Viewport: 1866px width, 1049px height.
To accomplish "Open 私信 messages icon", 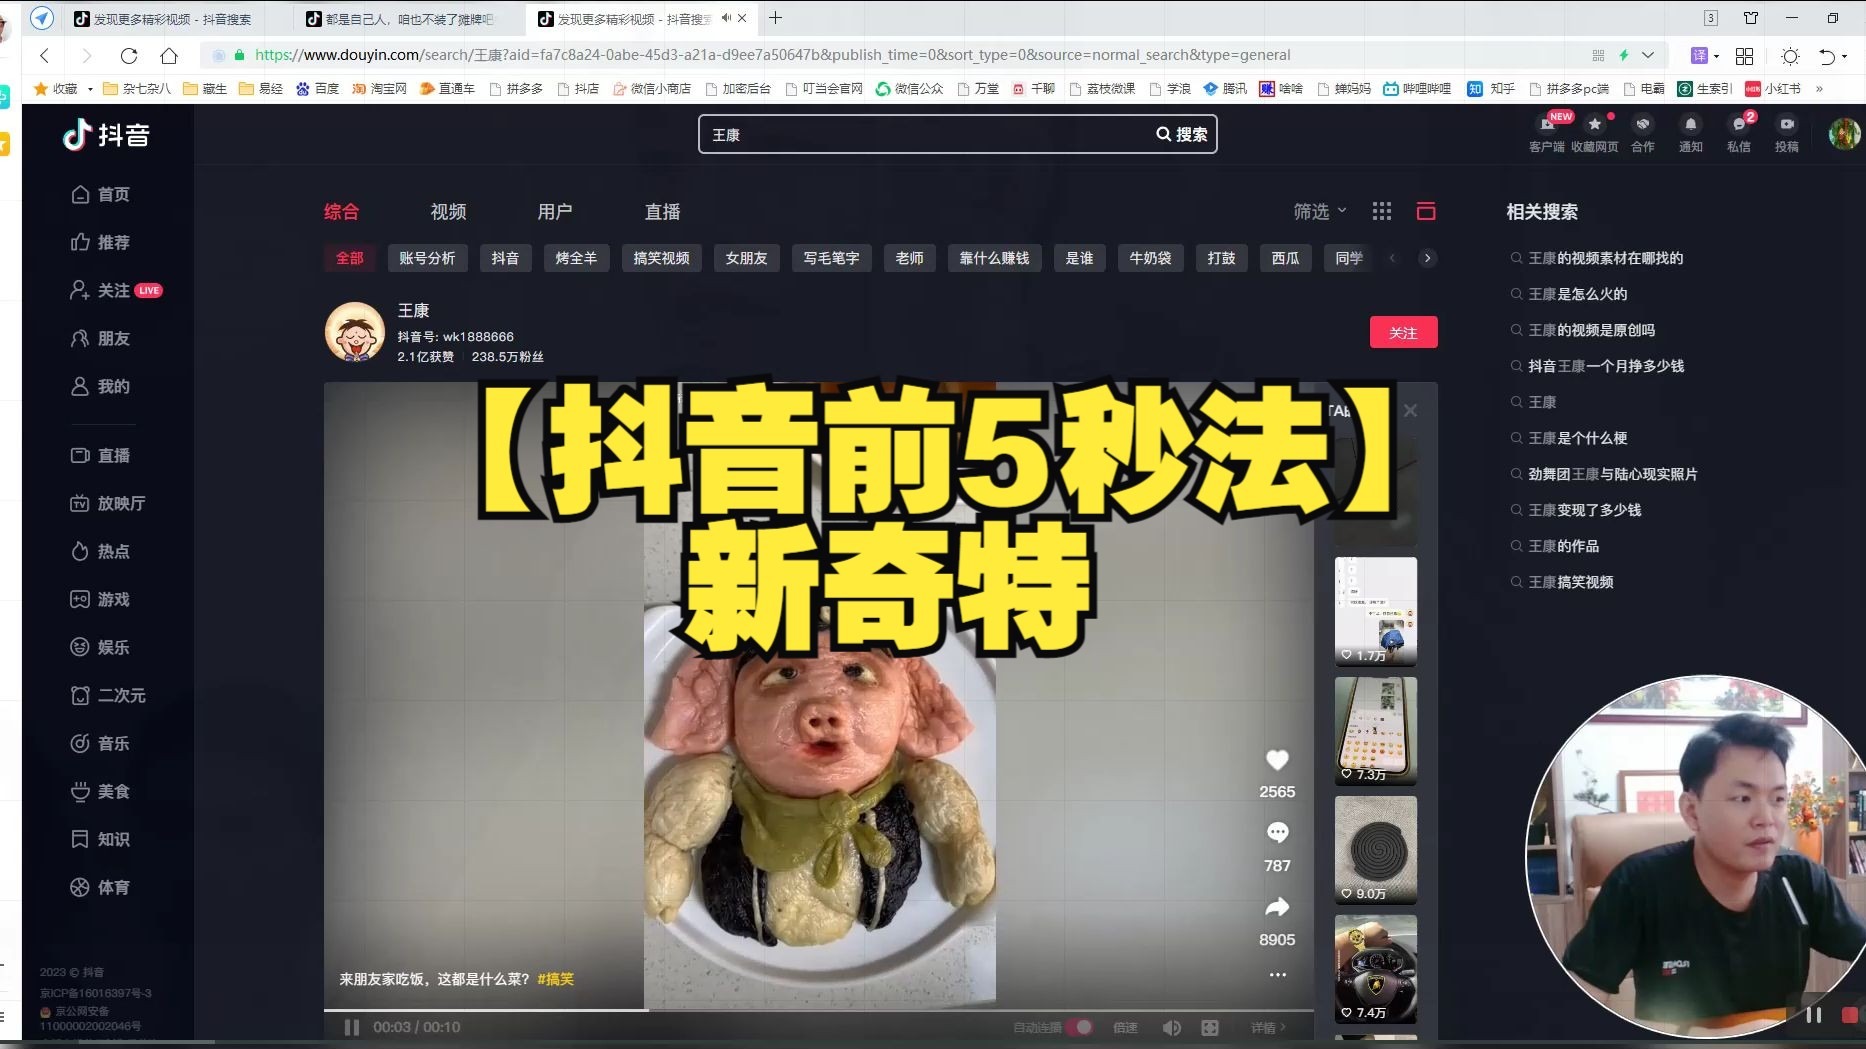I will click(x=1739, y=125).
